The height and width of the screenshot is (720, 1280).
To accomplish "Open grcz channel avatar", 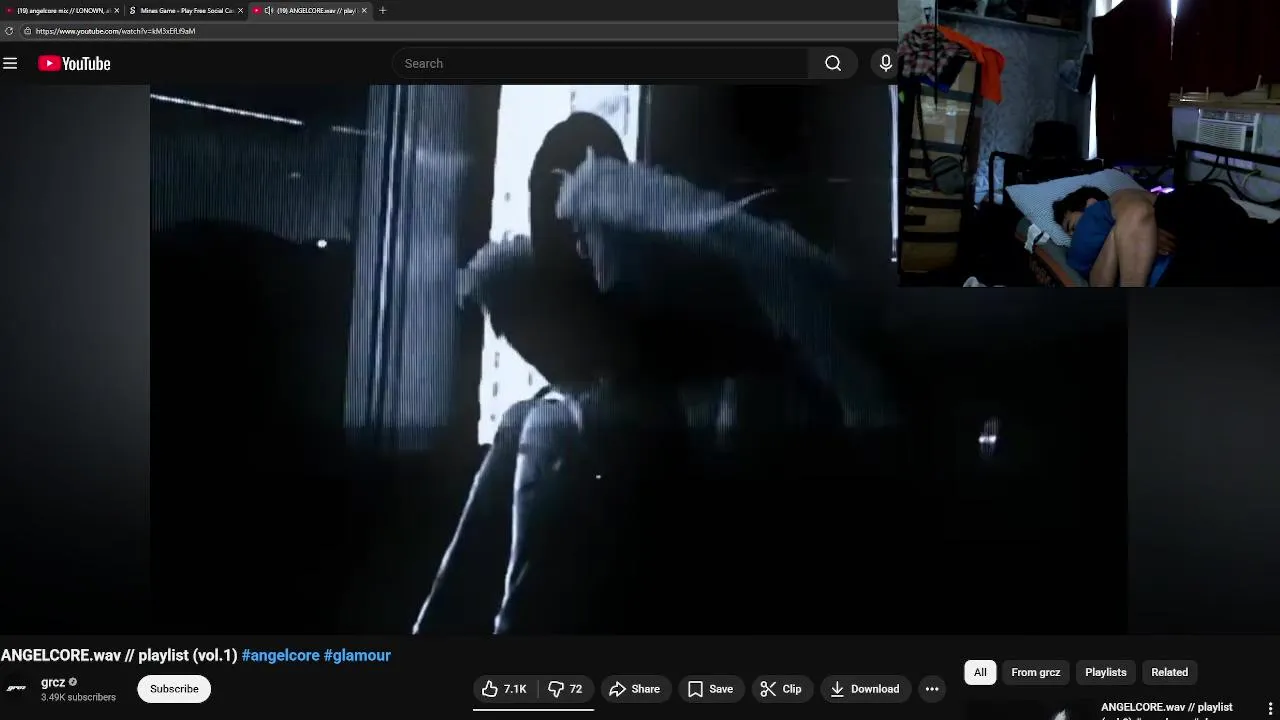I will tap(16, 688).
